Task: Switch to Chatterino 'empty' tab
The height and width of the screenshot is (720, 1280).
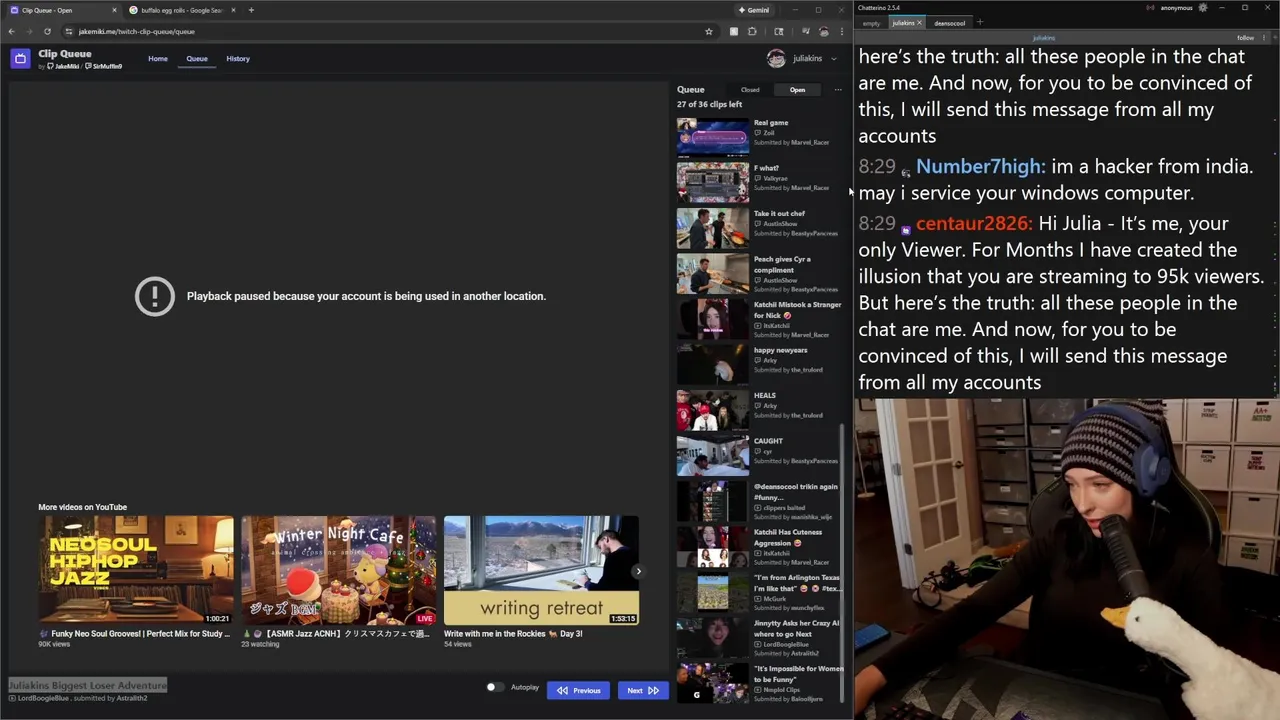Action: pos(872,23)
